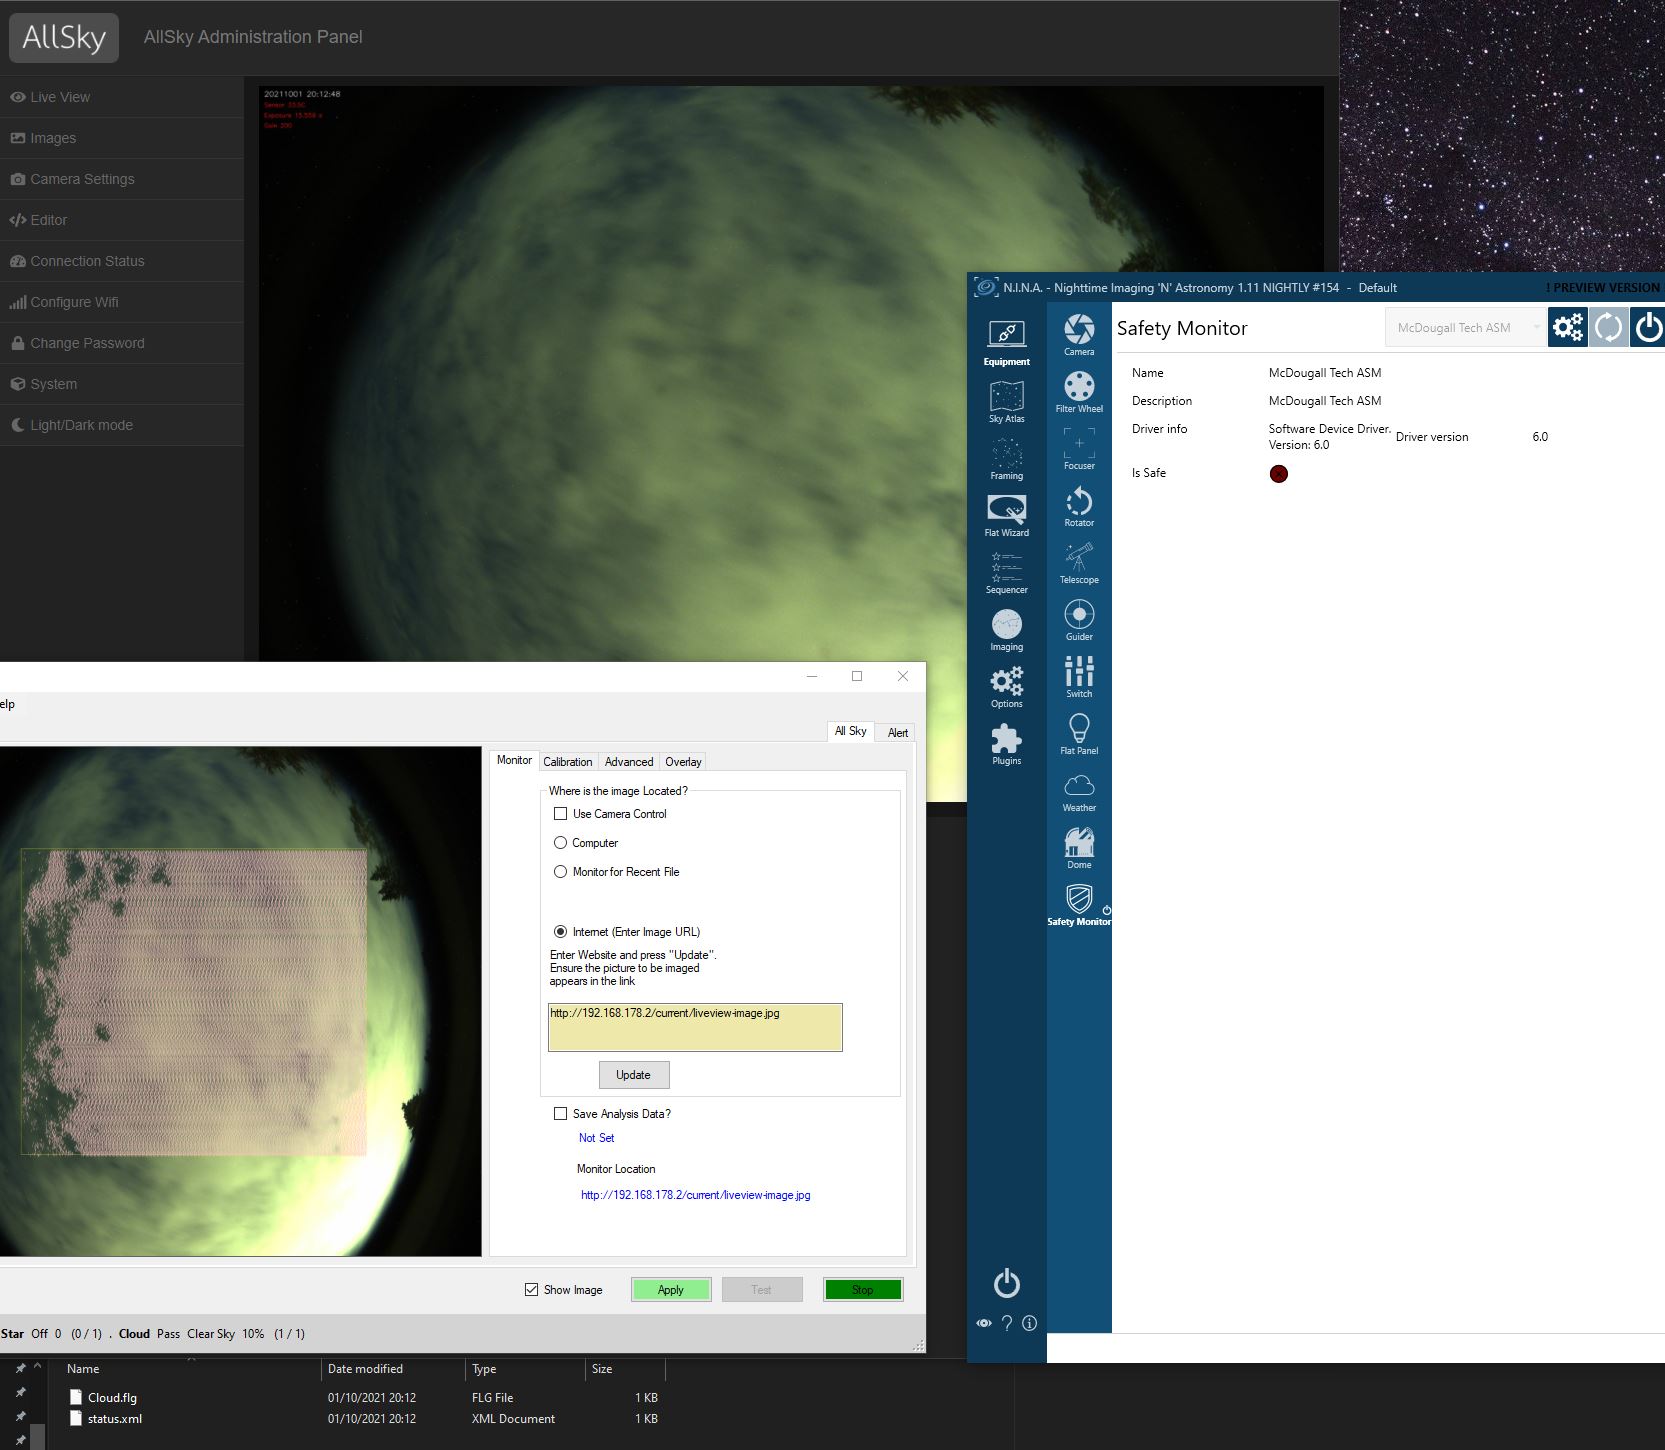Open the Imaging view in N.I.N.A.
The width and height of the screenshot is (1665, 1450).
point(1006,629)
